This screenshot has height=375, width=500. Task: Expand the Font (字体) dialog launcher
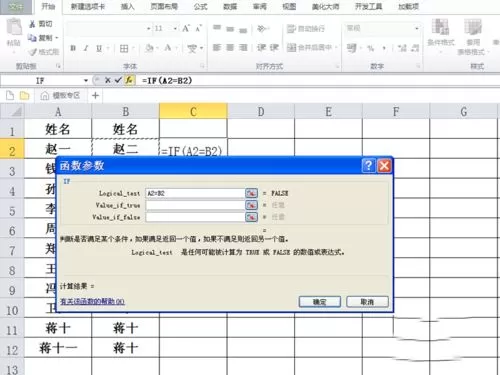tap(202, 66)
